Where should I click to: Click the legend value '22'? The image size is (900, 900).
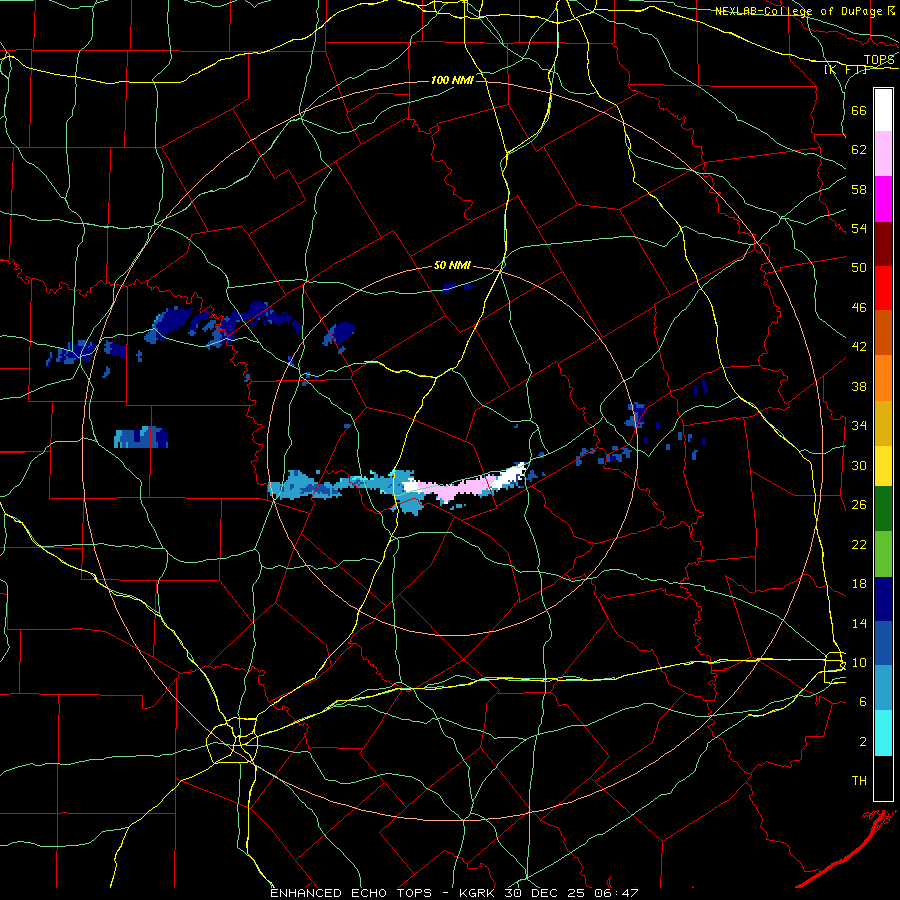(859, 544)
